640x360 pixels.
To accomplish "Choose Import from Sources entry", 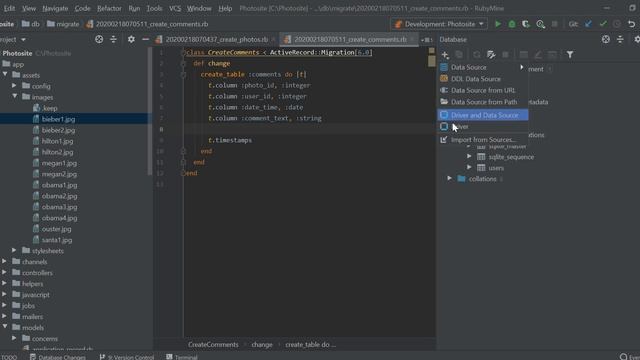I will [483, 140].
